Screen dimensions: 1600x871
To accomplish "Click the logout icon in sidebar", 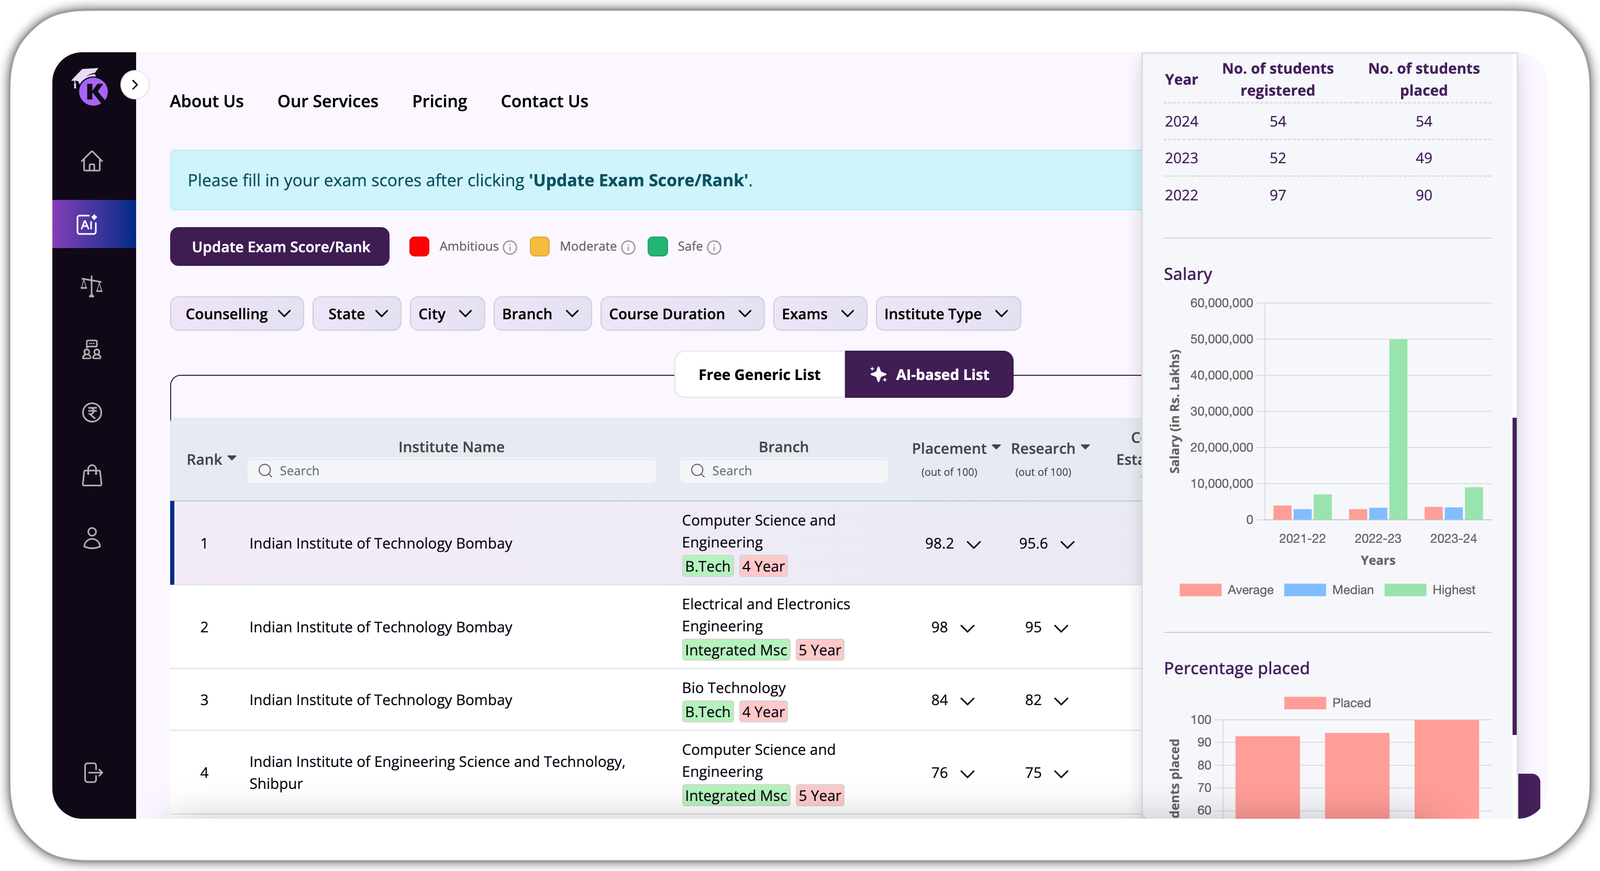I will point(93,773).
